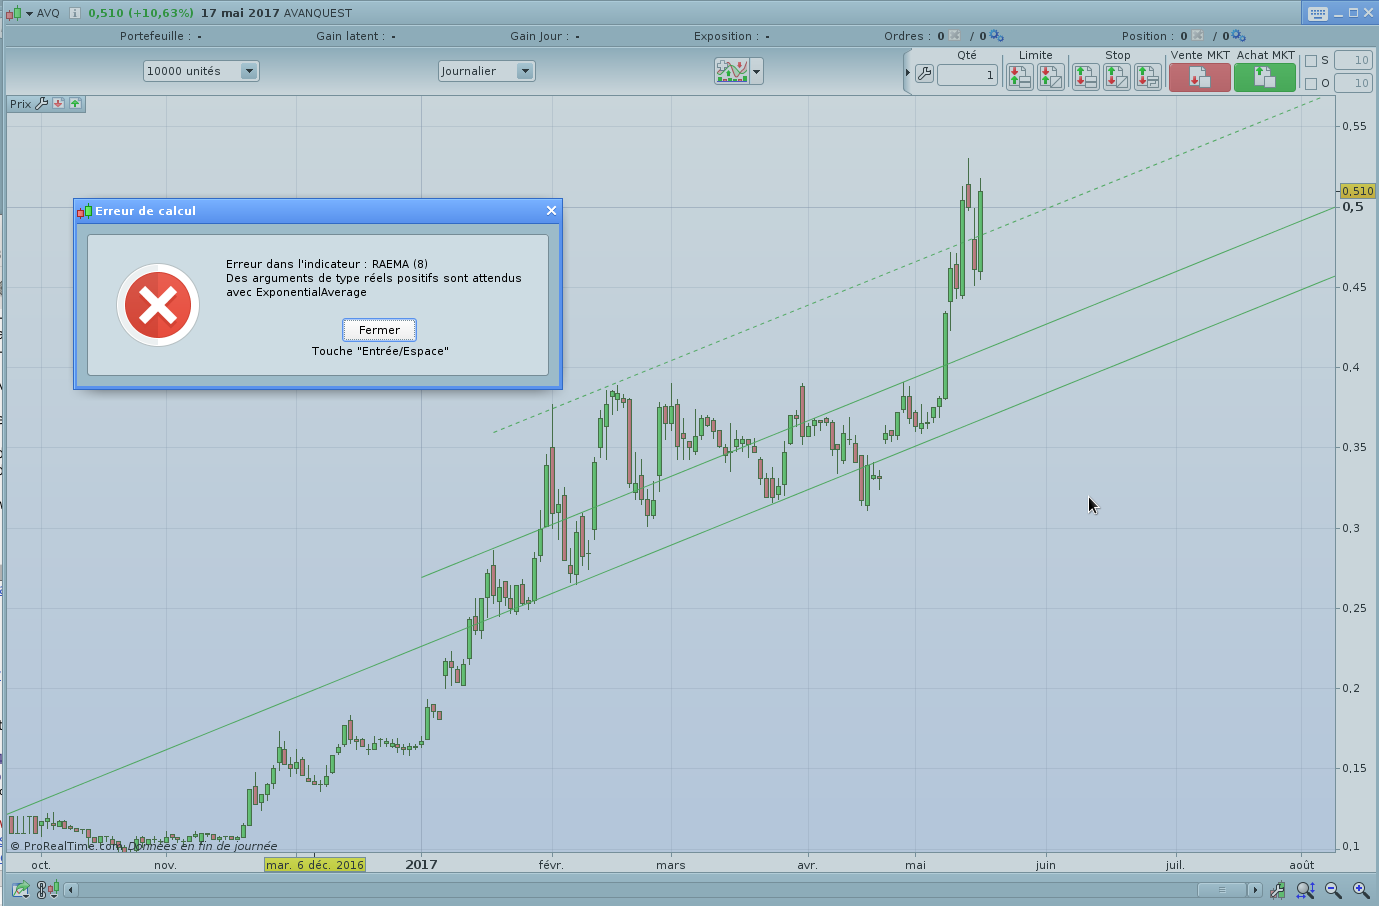Click the price label 0,510 on the axis
1379x906 pixels.
tap(1358, 190)
